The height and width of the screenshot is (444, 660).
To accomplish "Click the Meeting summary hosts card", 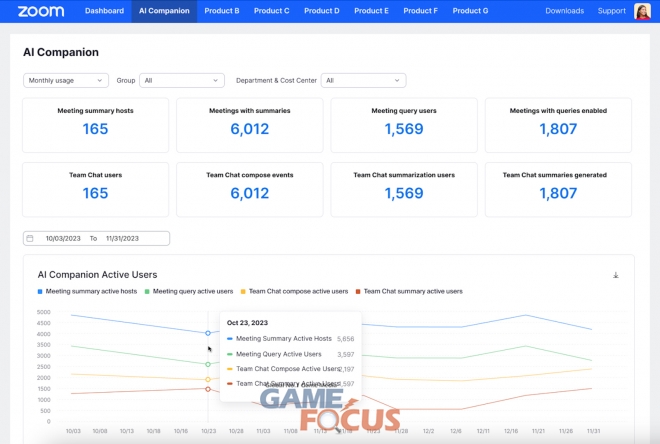I will click(x=96, y=125).
